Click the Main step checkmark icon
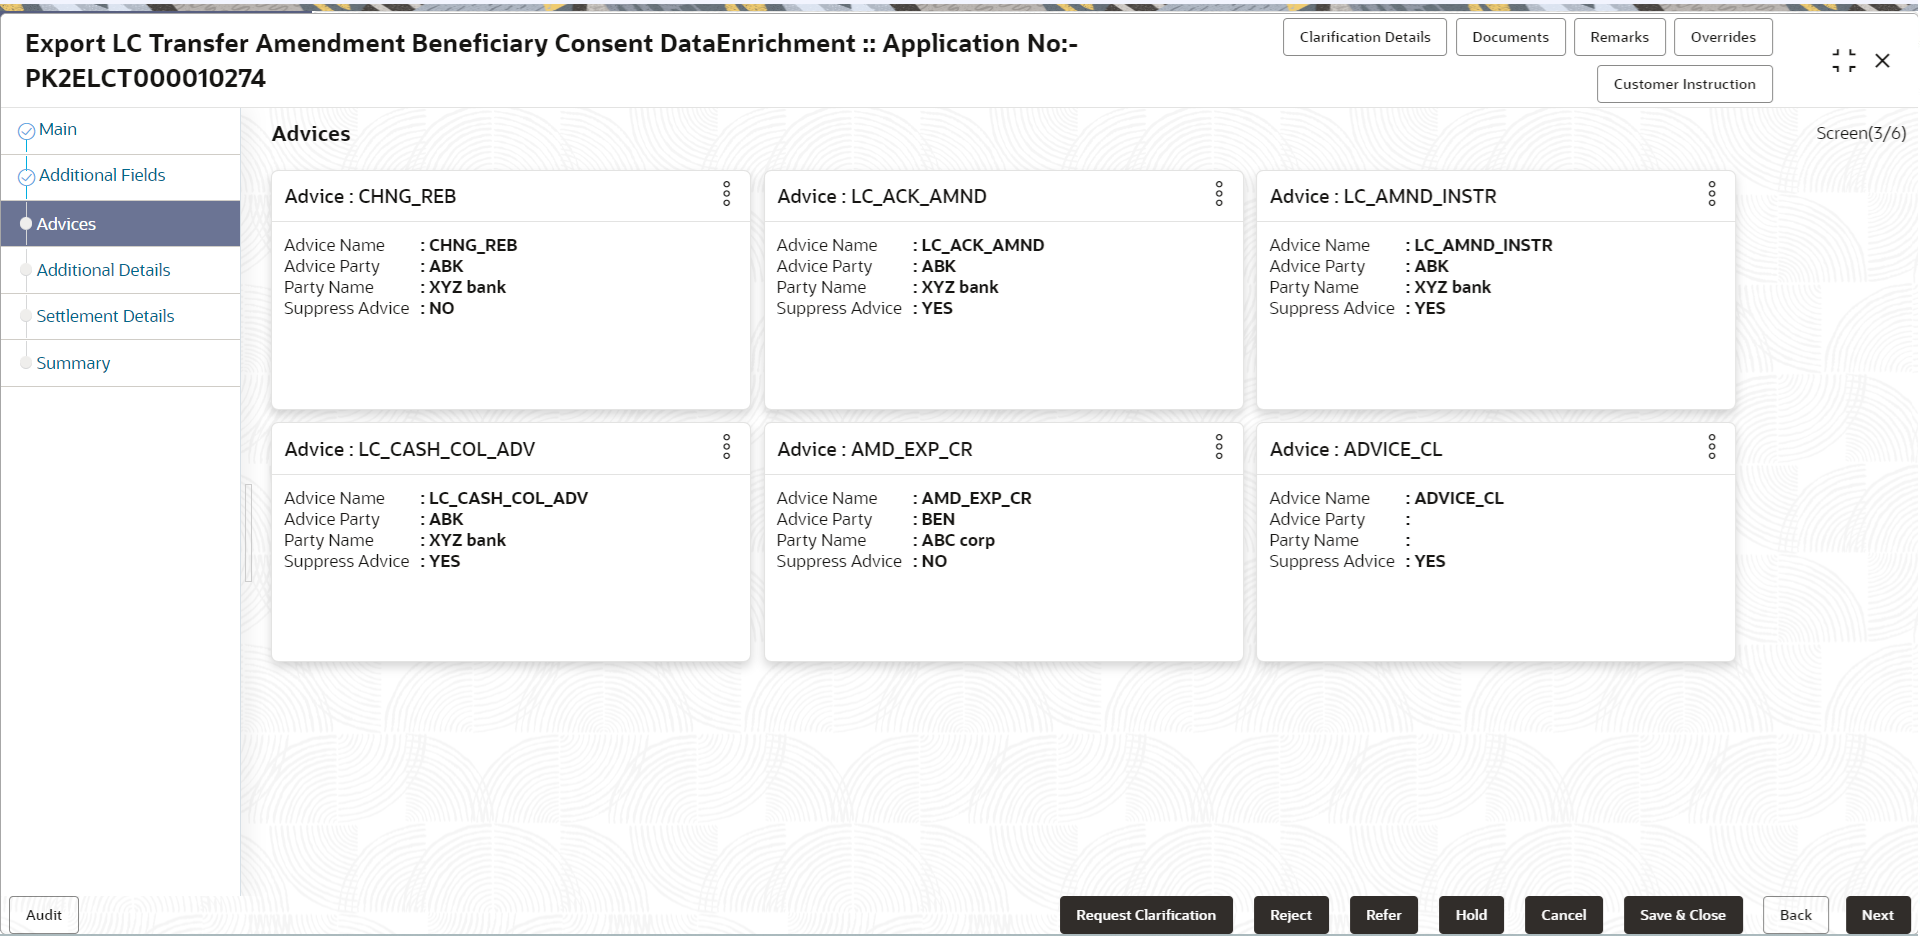 pos(27,131)
